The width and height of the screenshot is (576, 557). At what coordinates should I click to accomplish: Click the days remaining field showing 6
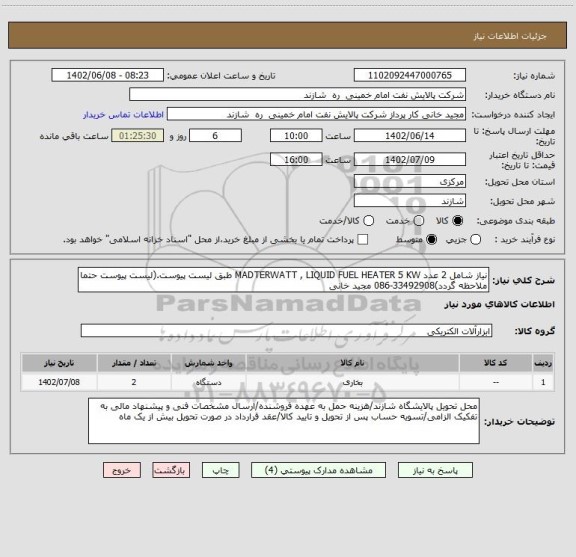pyautogui.click(x=215, y=136)
